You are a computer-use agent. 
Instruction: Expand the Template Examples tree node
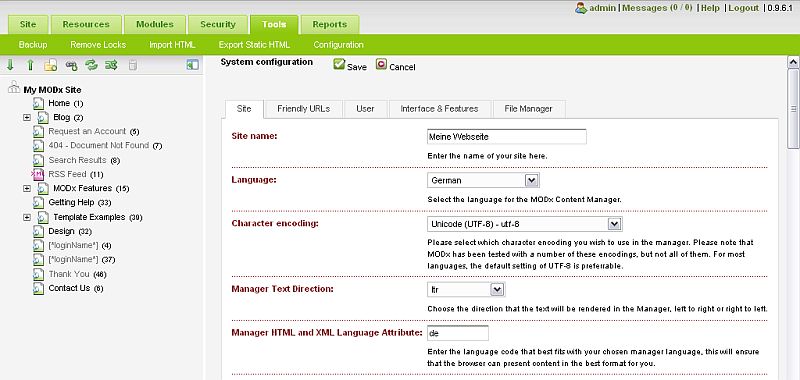click(x=27, y=217)
